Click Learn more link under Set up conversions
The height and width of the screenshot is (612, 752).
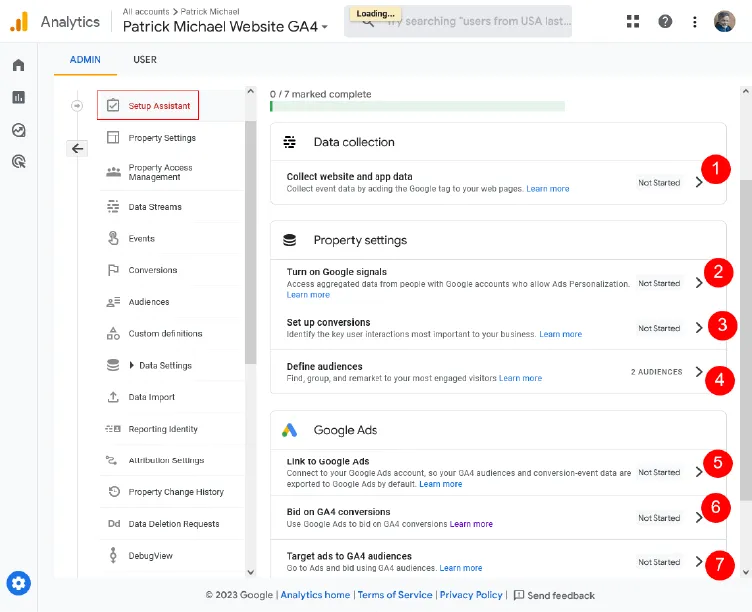(560, 334)
